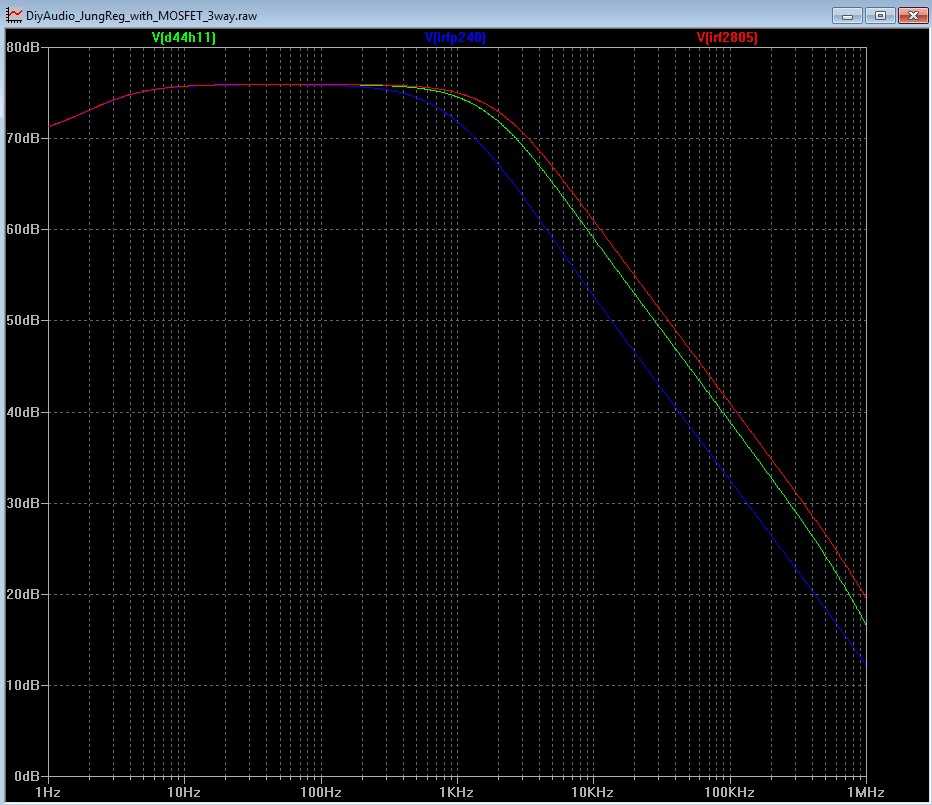Click the V(irf2805) red trace label
932x805 pixels.
coord(728,37)
